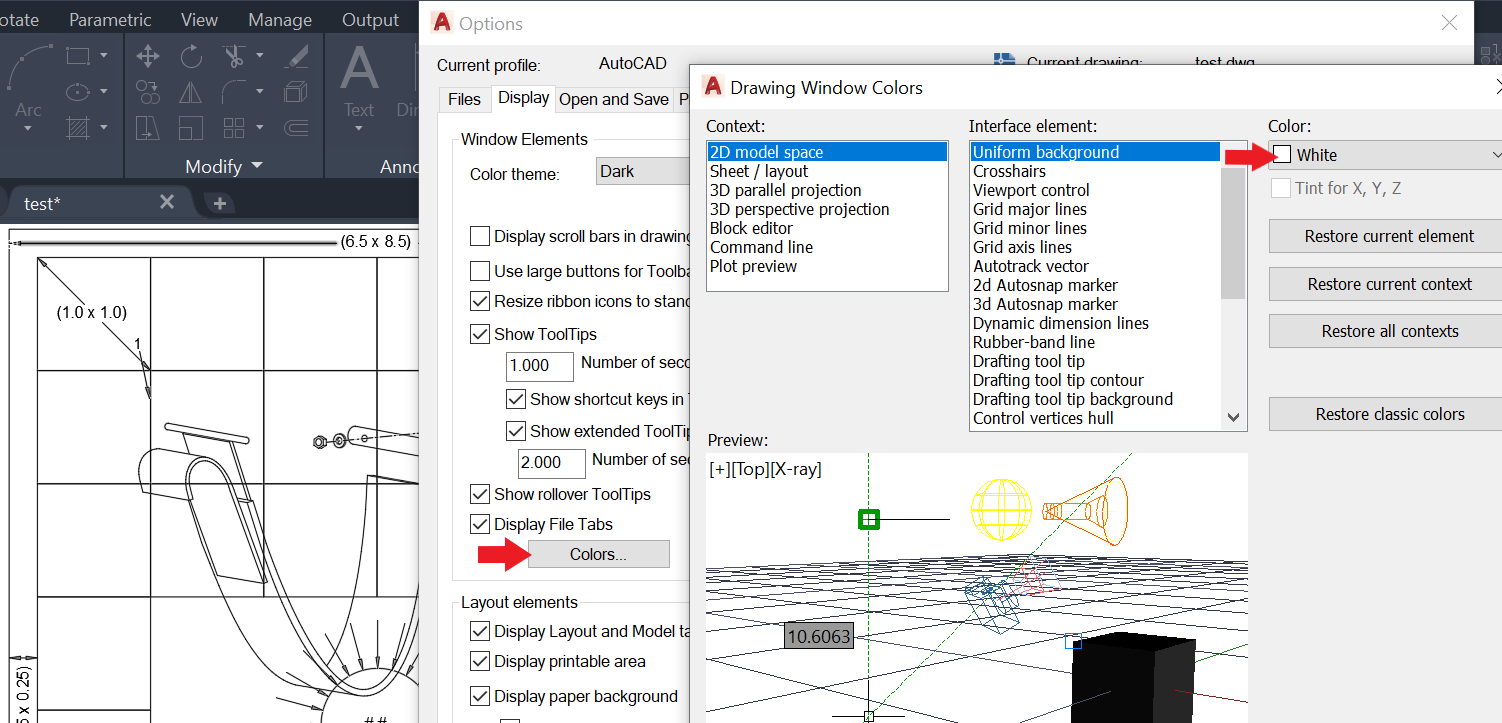Uncheck Show ToolTips option

click(x=480, y=334)
